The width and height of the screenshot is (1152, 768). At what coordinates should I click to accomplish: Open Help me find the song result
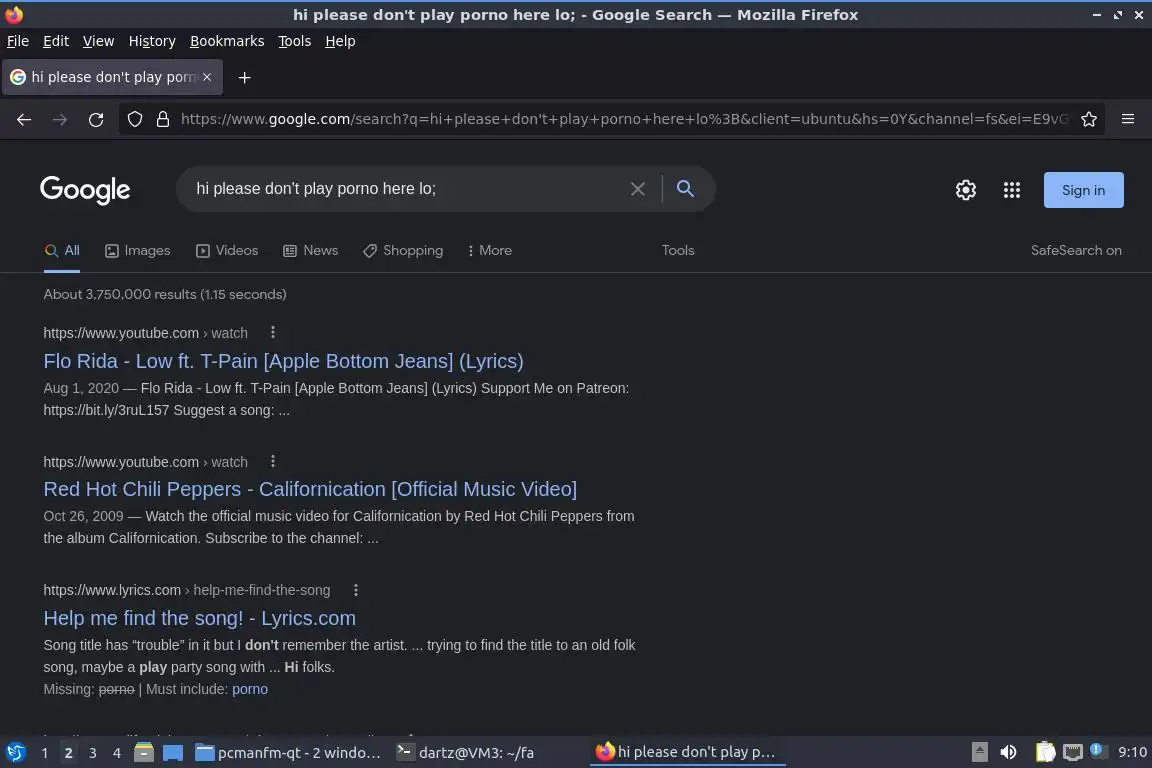(x=199, y=619)
